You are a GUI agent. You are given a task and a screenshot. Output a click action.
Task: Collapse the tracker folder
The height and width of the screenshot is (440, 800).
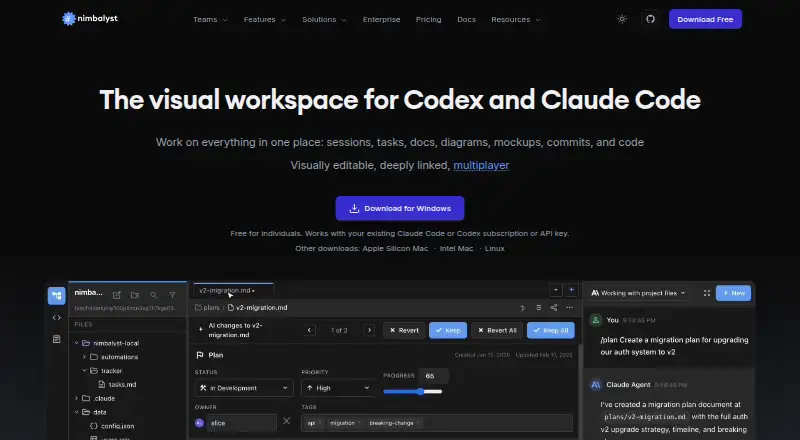pyautogui.click(x=84, y=371)
